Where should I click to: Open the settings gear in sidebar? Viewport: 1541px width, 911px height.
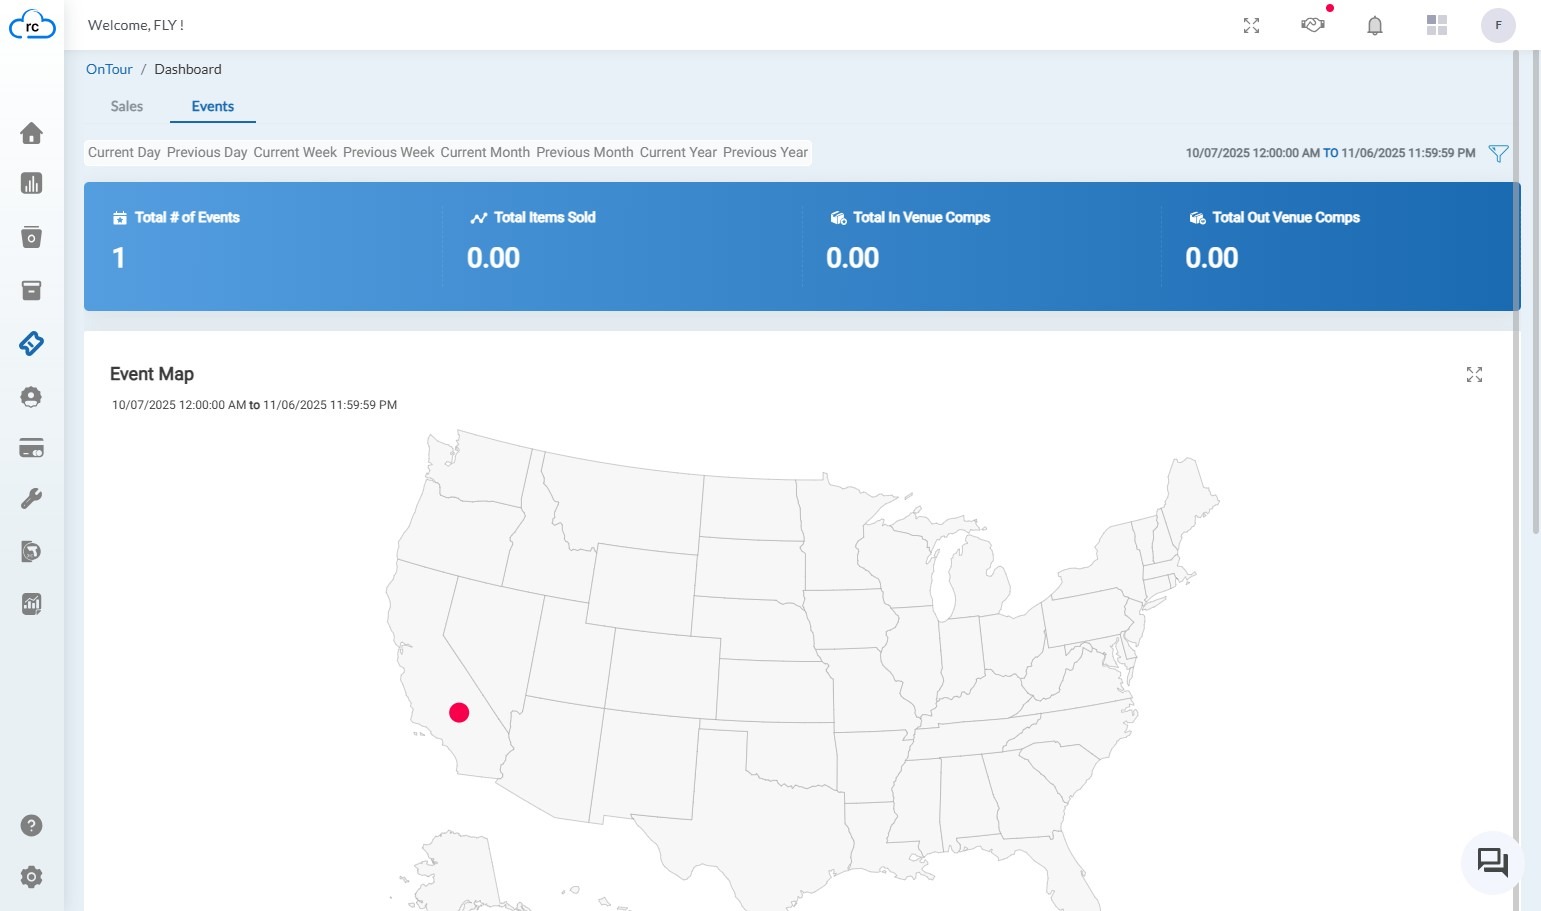[32, 877]
